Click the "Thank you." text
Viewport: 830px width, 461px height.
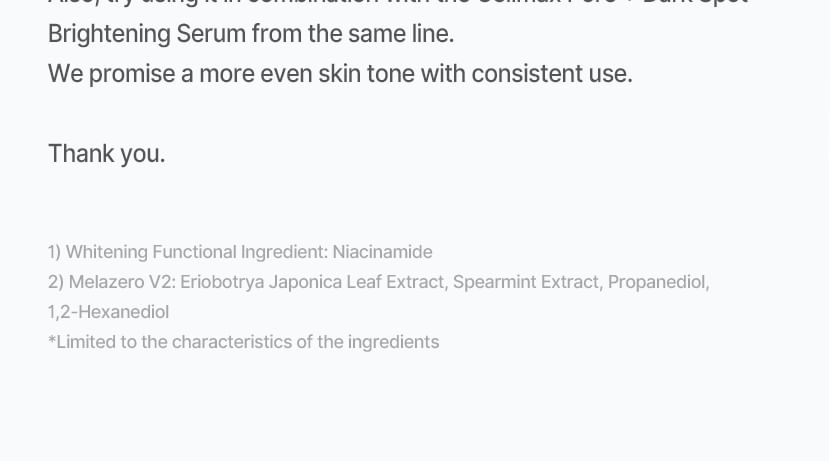[106, 154]
